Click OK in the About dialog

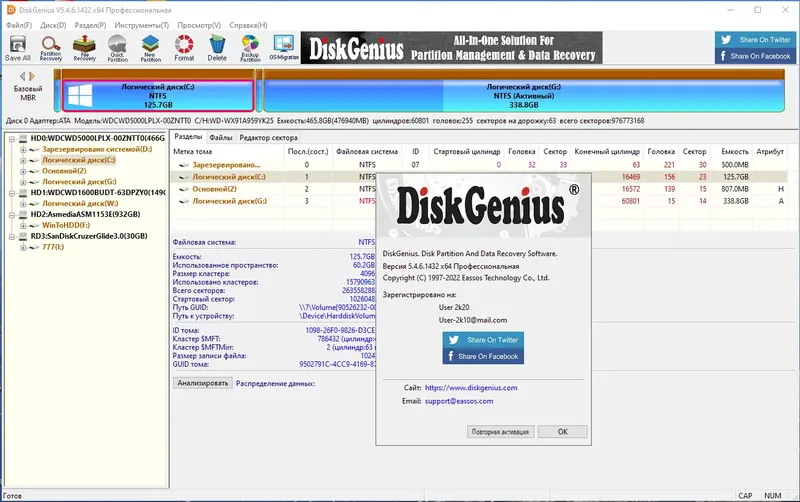tap(562, 432)
